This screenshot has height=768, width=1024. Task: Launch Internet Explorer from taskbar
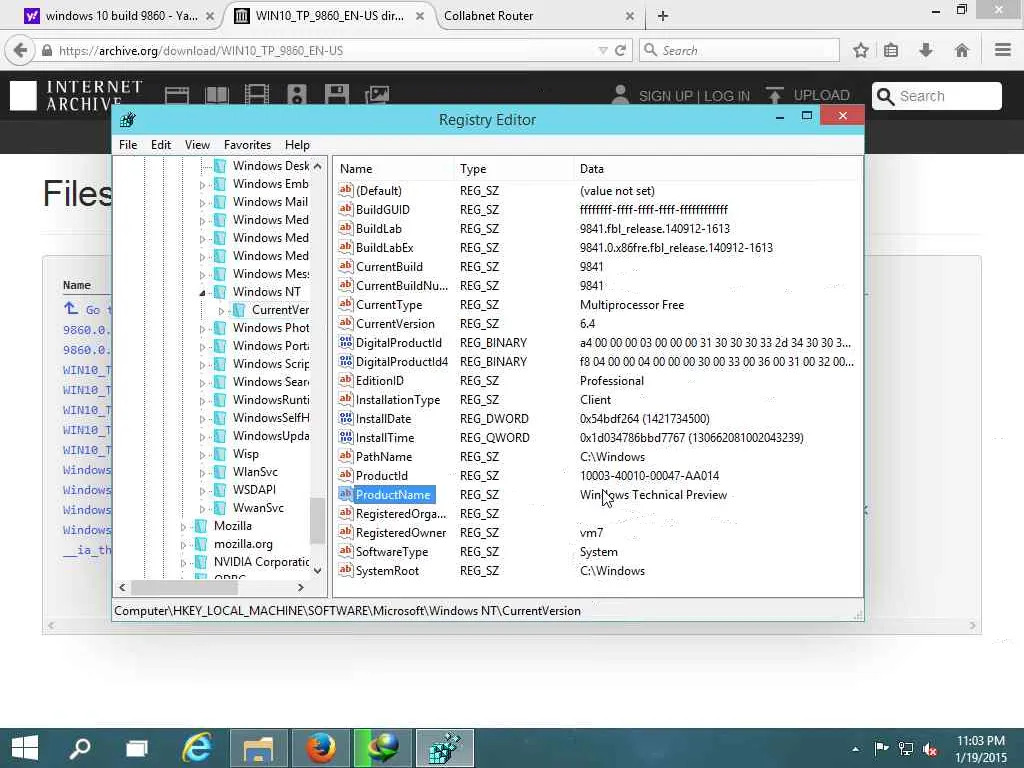click(197, 748)
